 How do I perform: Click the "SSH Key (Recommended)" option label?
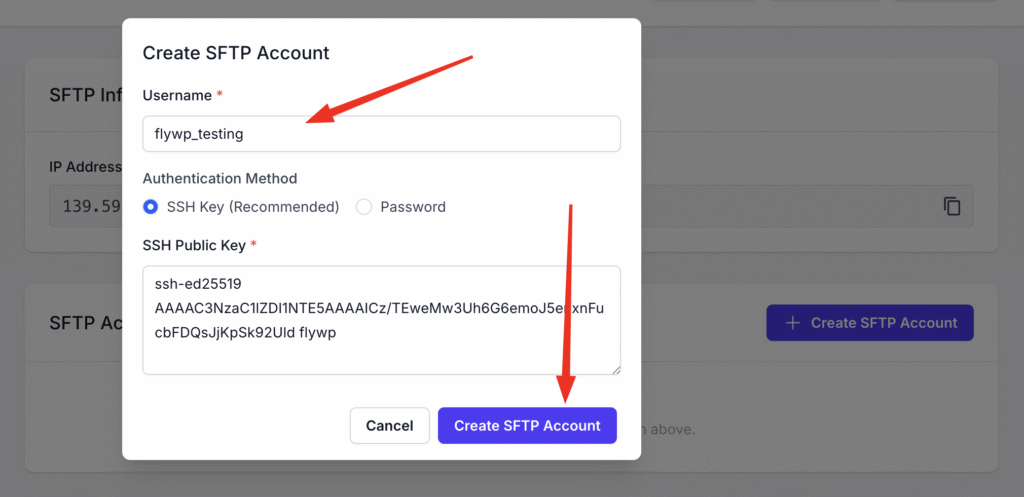coord(253,207)
